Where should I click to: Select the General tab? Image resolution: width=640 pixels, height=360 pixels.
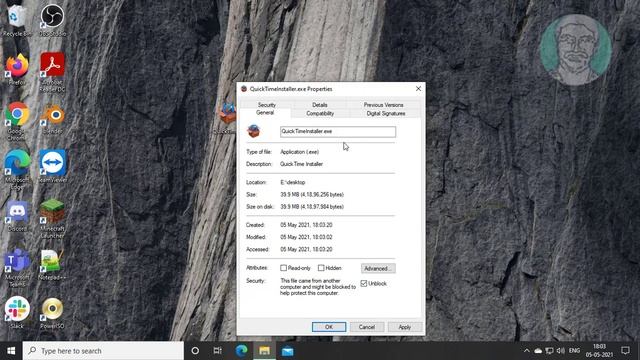coord(265,113)
